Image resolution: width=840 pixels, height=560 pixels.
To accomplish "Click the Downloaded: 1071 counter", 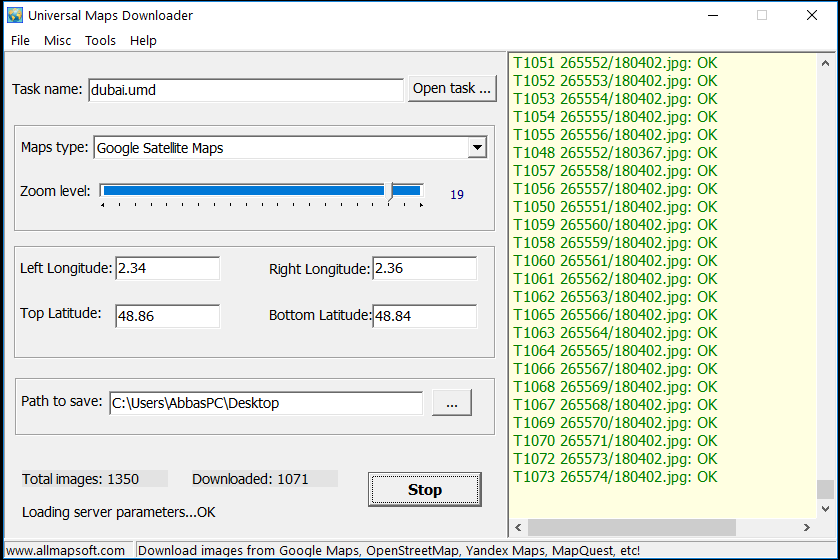I will 265,479.
